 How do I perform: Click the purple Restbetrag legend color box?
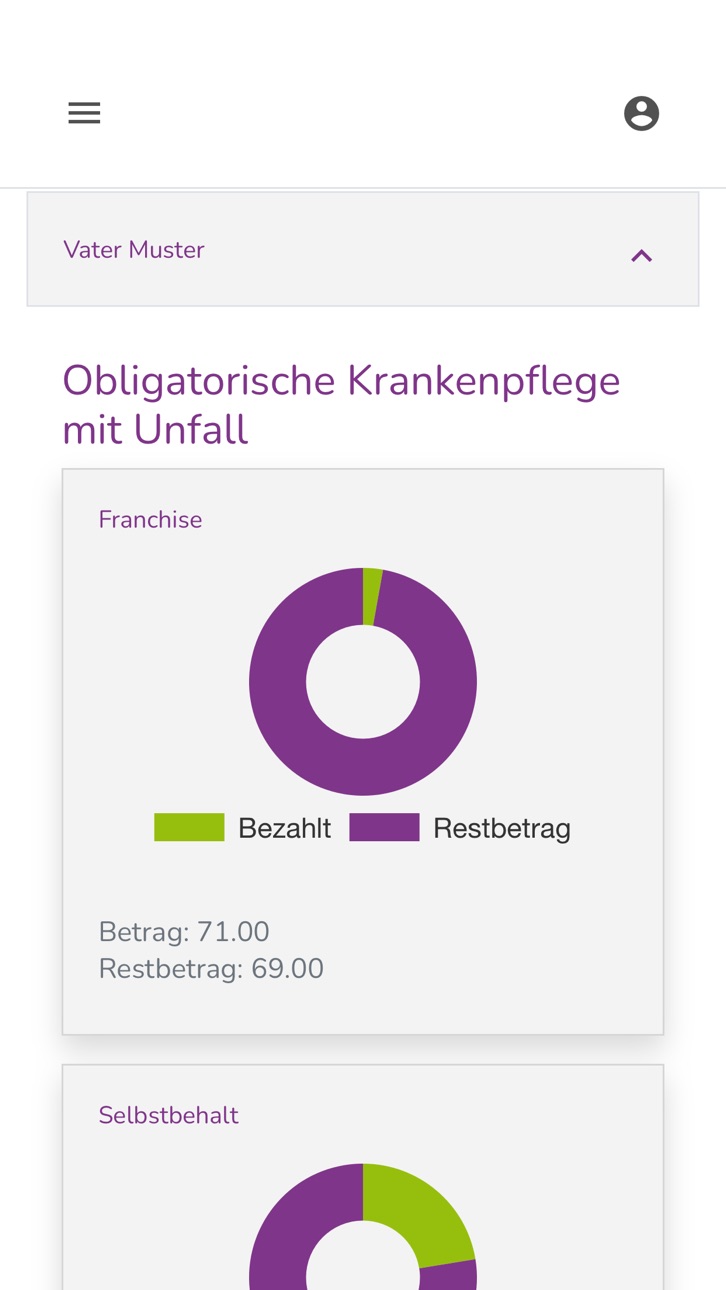[384, 828]
